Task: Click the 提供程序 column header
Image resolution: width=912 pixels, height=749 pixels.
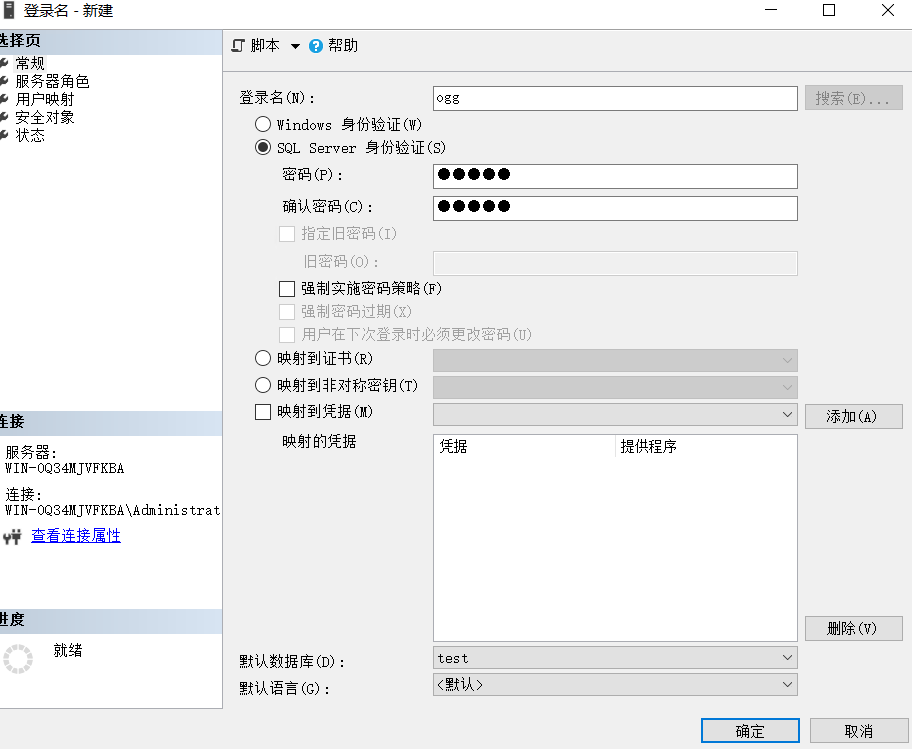Action: pyautogui.click(x=706, y=446)
